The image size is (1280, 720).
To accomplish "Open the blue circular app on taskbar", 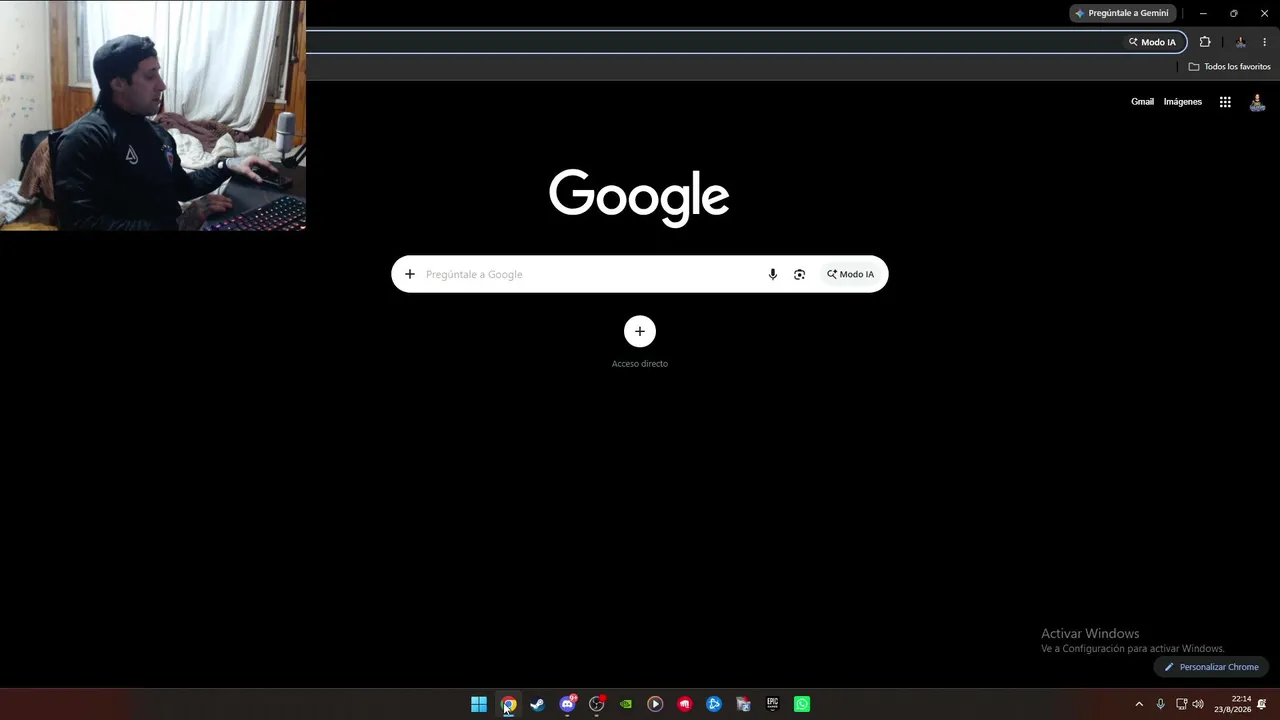I will click(x=714, y=704).
